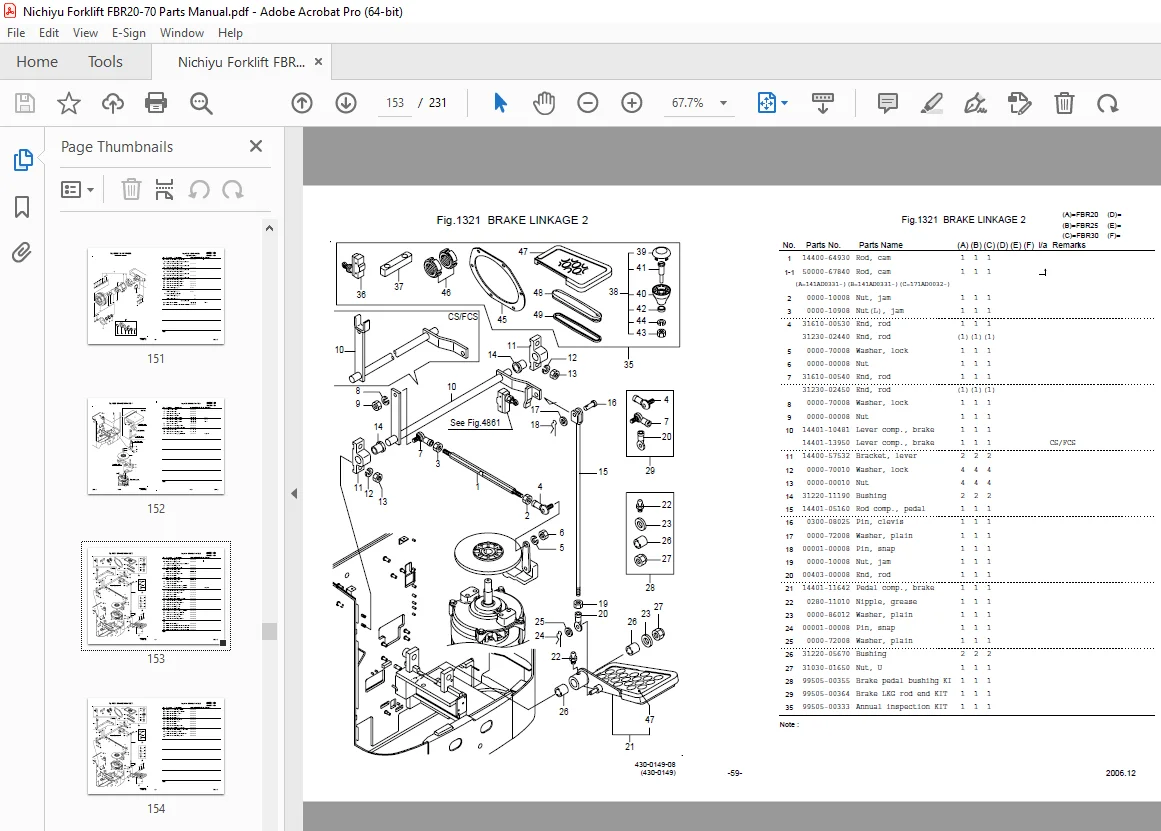Open the E-Sign menu
1161x831 pixels.
coord(129,33)
